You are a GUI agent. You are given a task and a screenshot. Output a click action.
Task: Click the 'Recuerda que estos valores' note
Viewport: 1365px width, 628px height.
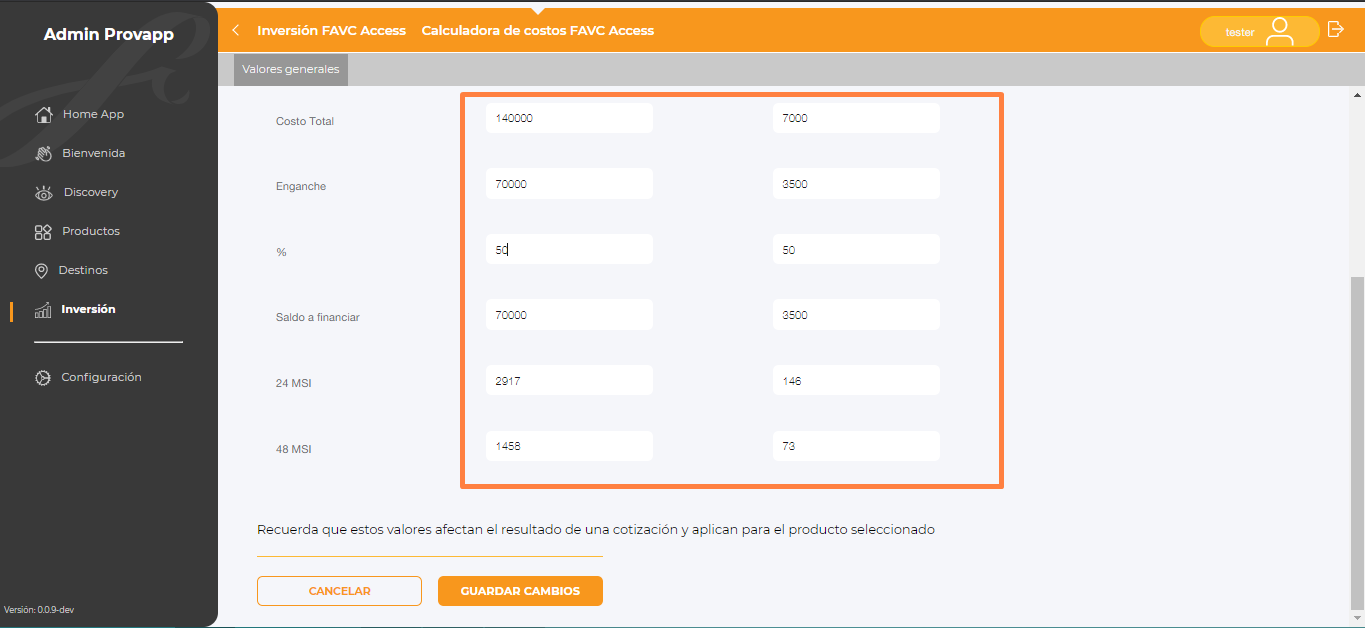pyautogui.click(x=596, y=530)
